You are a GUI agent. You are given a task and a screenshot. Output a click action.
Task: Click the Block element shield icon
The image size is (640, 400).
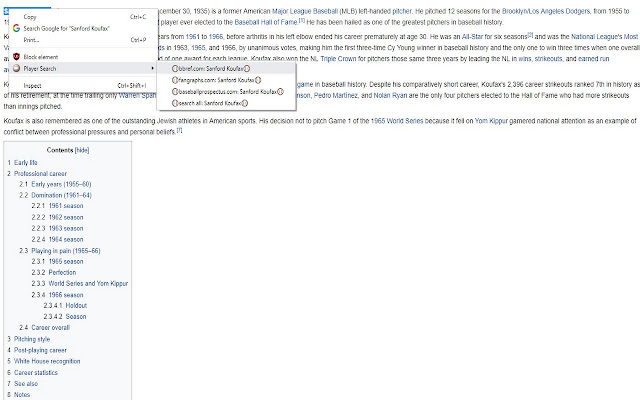[16, 57]
